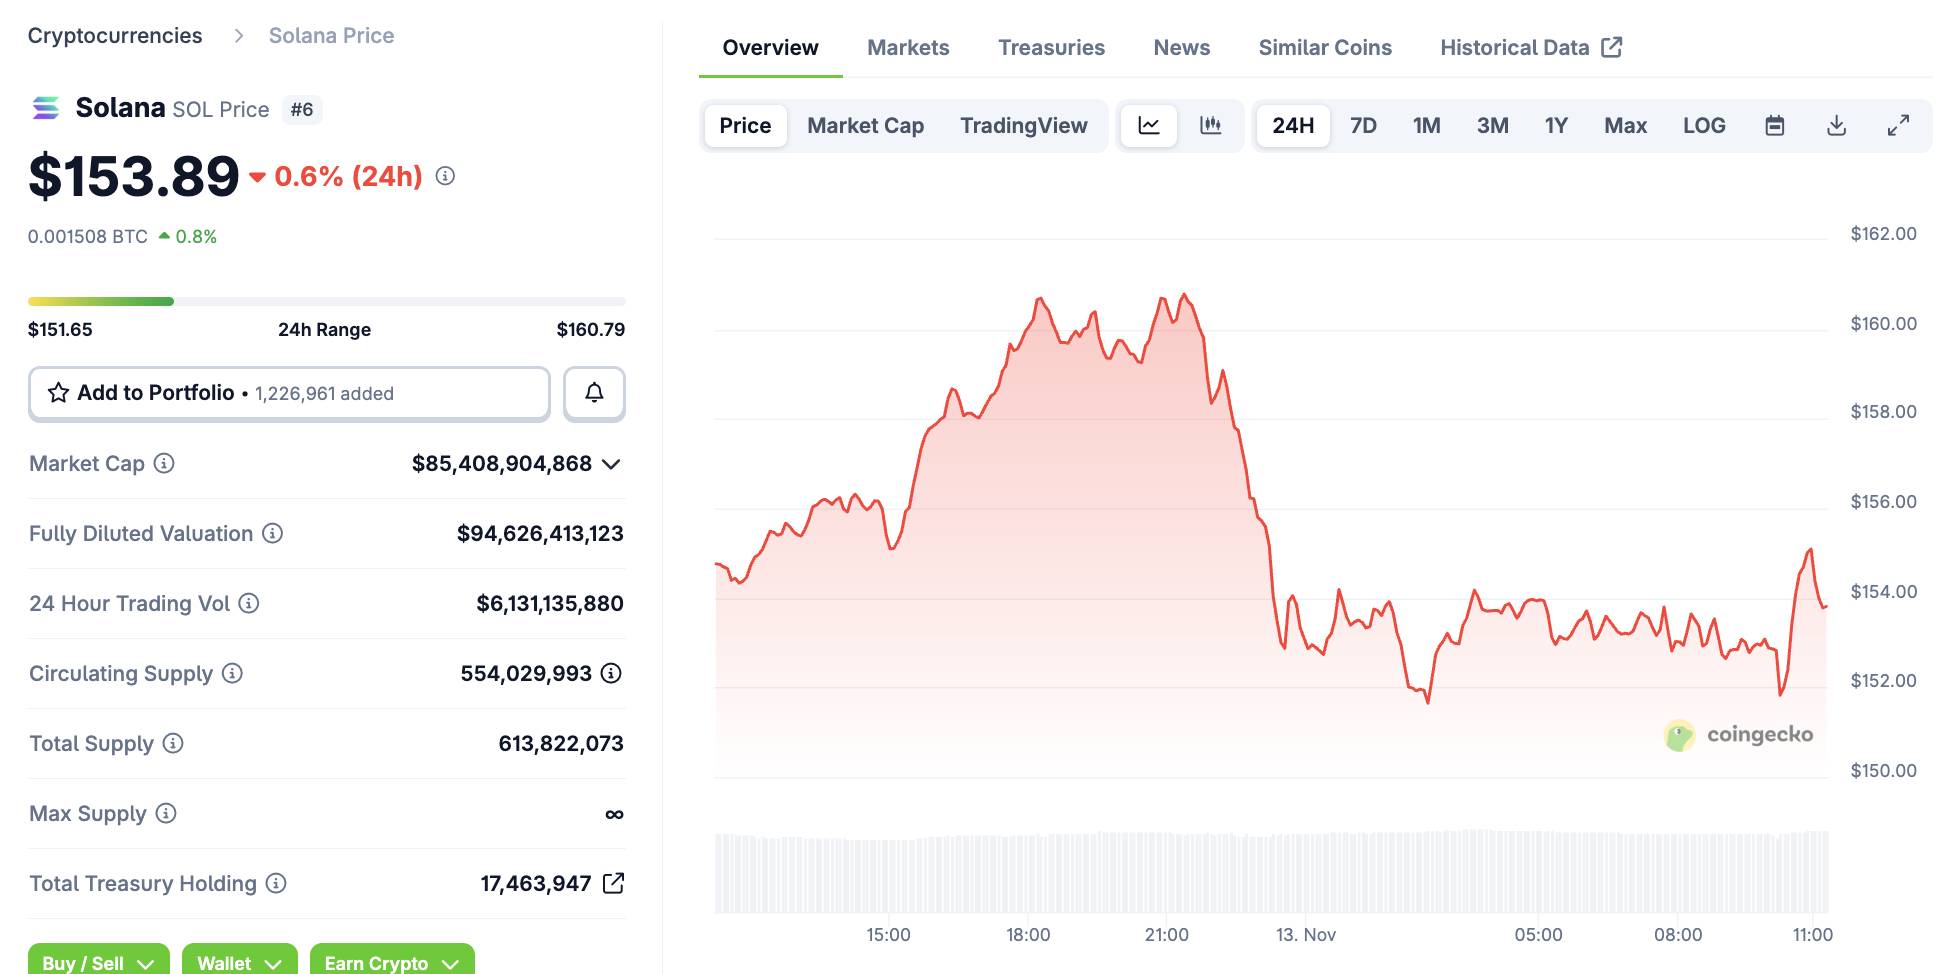1952x974 pixels.
Task: Open the calendar date range picker
Action: tap(1775, 126)
